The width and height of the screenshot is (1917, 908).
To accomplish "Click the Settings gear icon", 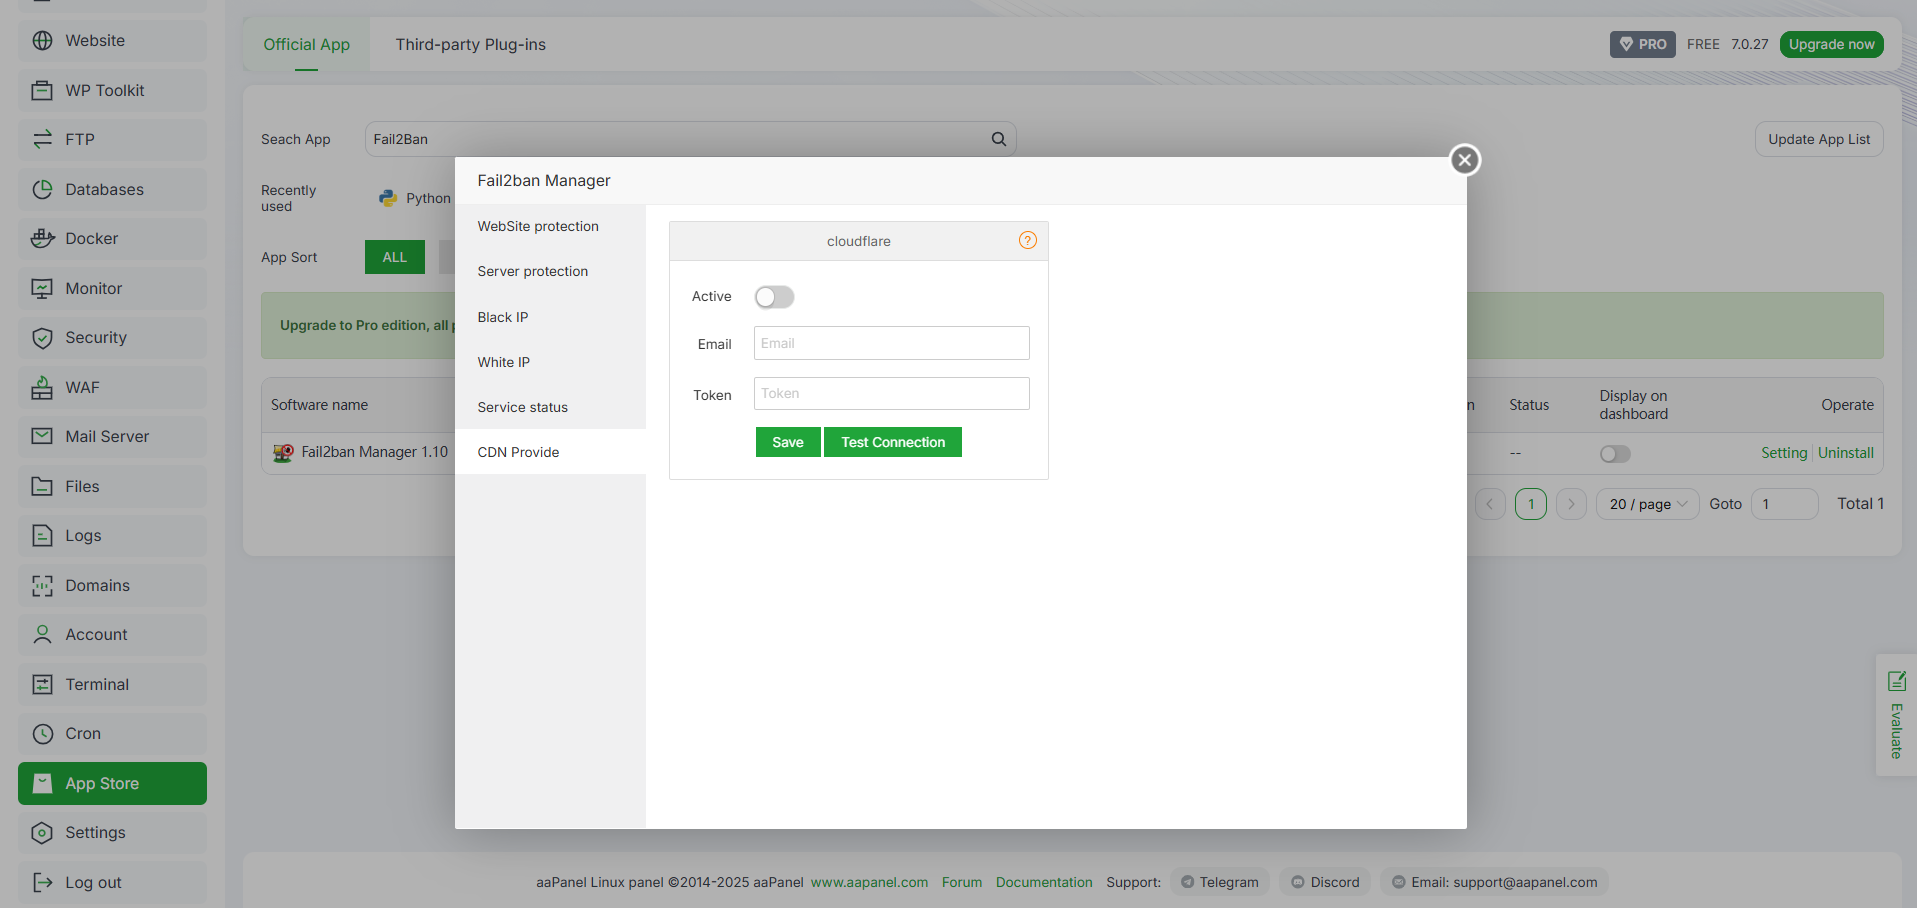I will coord(42,833).
